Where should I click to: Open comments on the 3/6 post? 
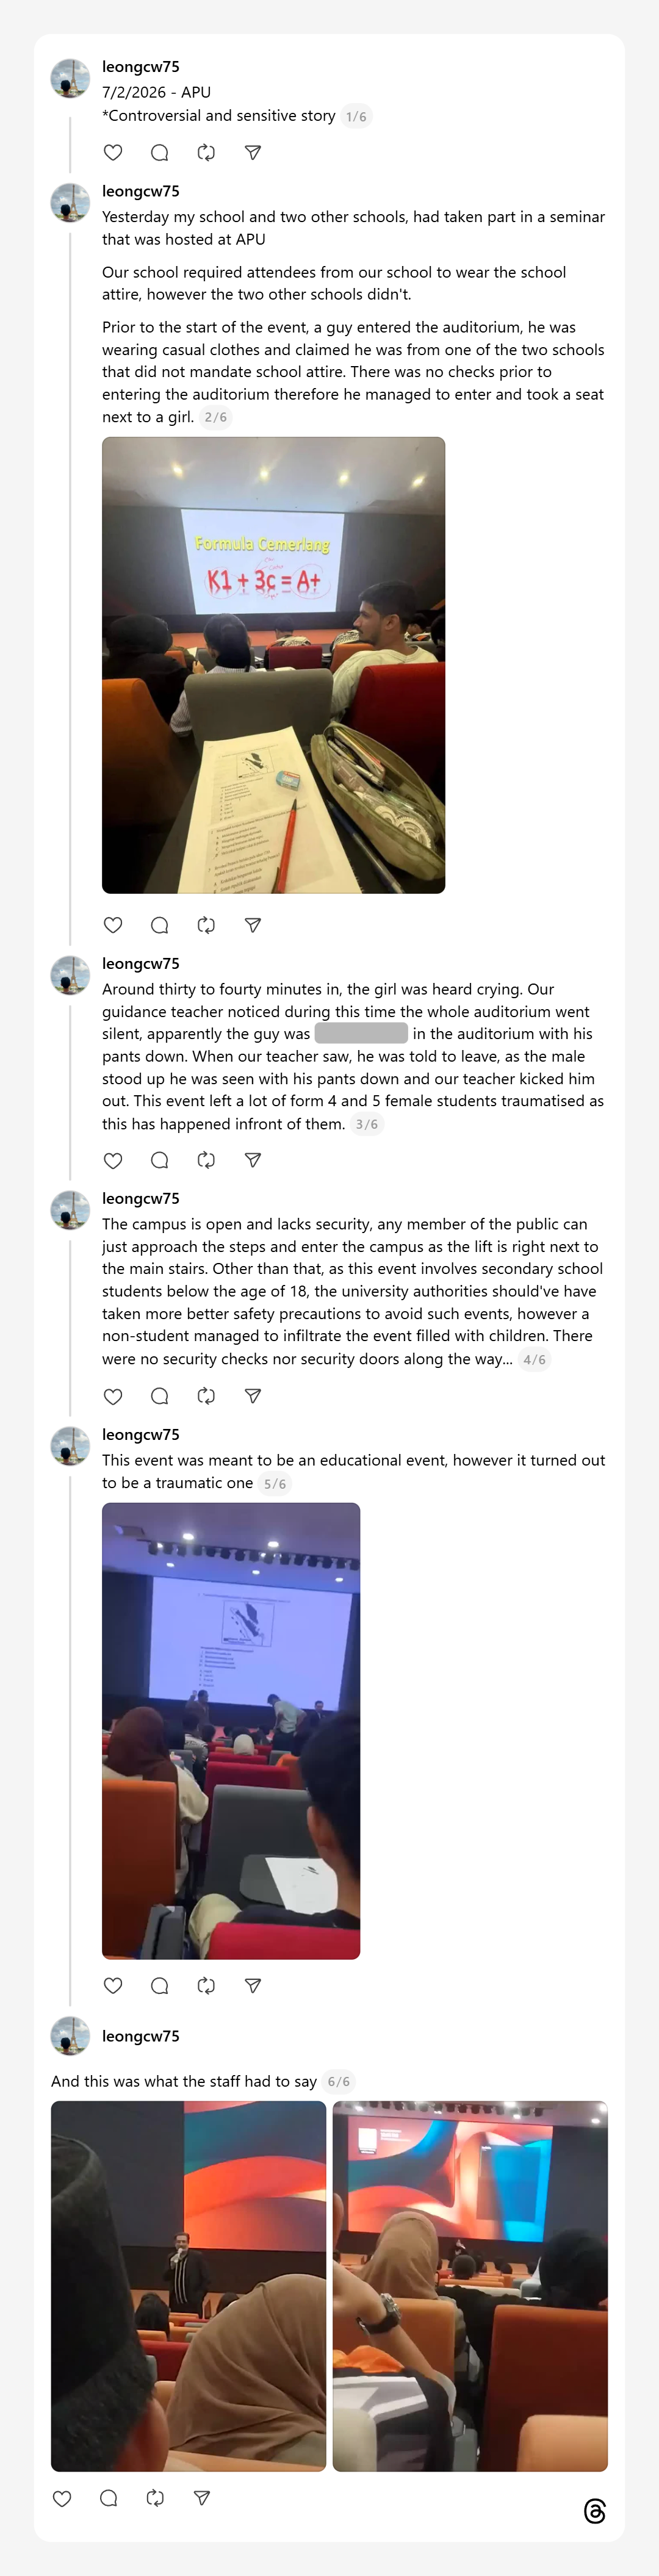[159, 1160]
